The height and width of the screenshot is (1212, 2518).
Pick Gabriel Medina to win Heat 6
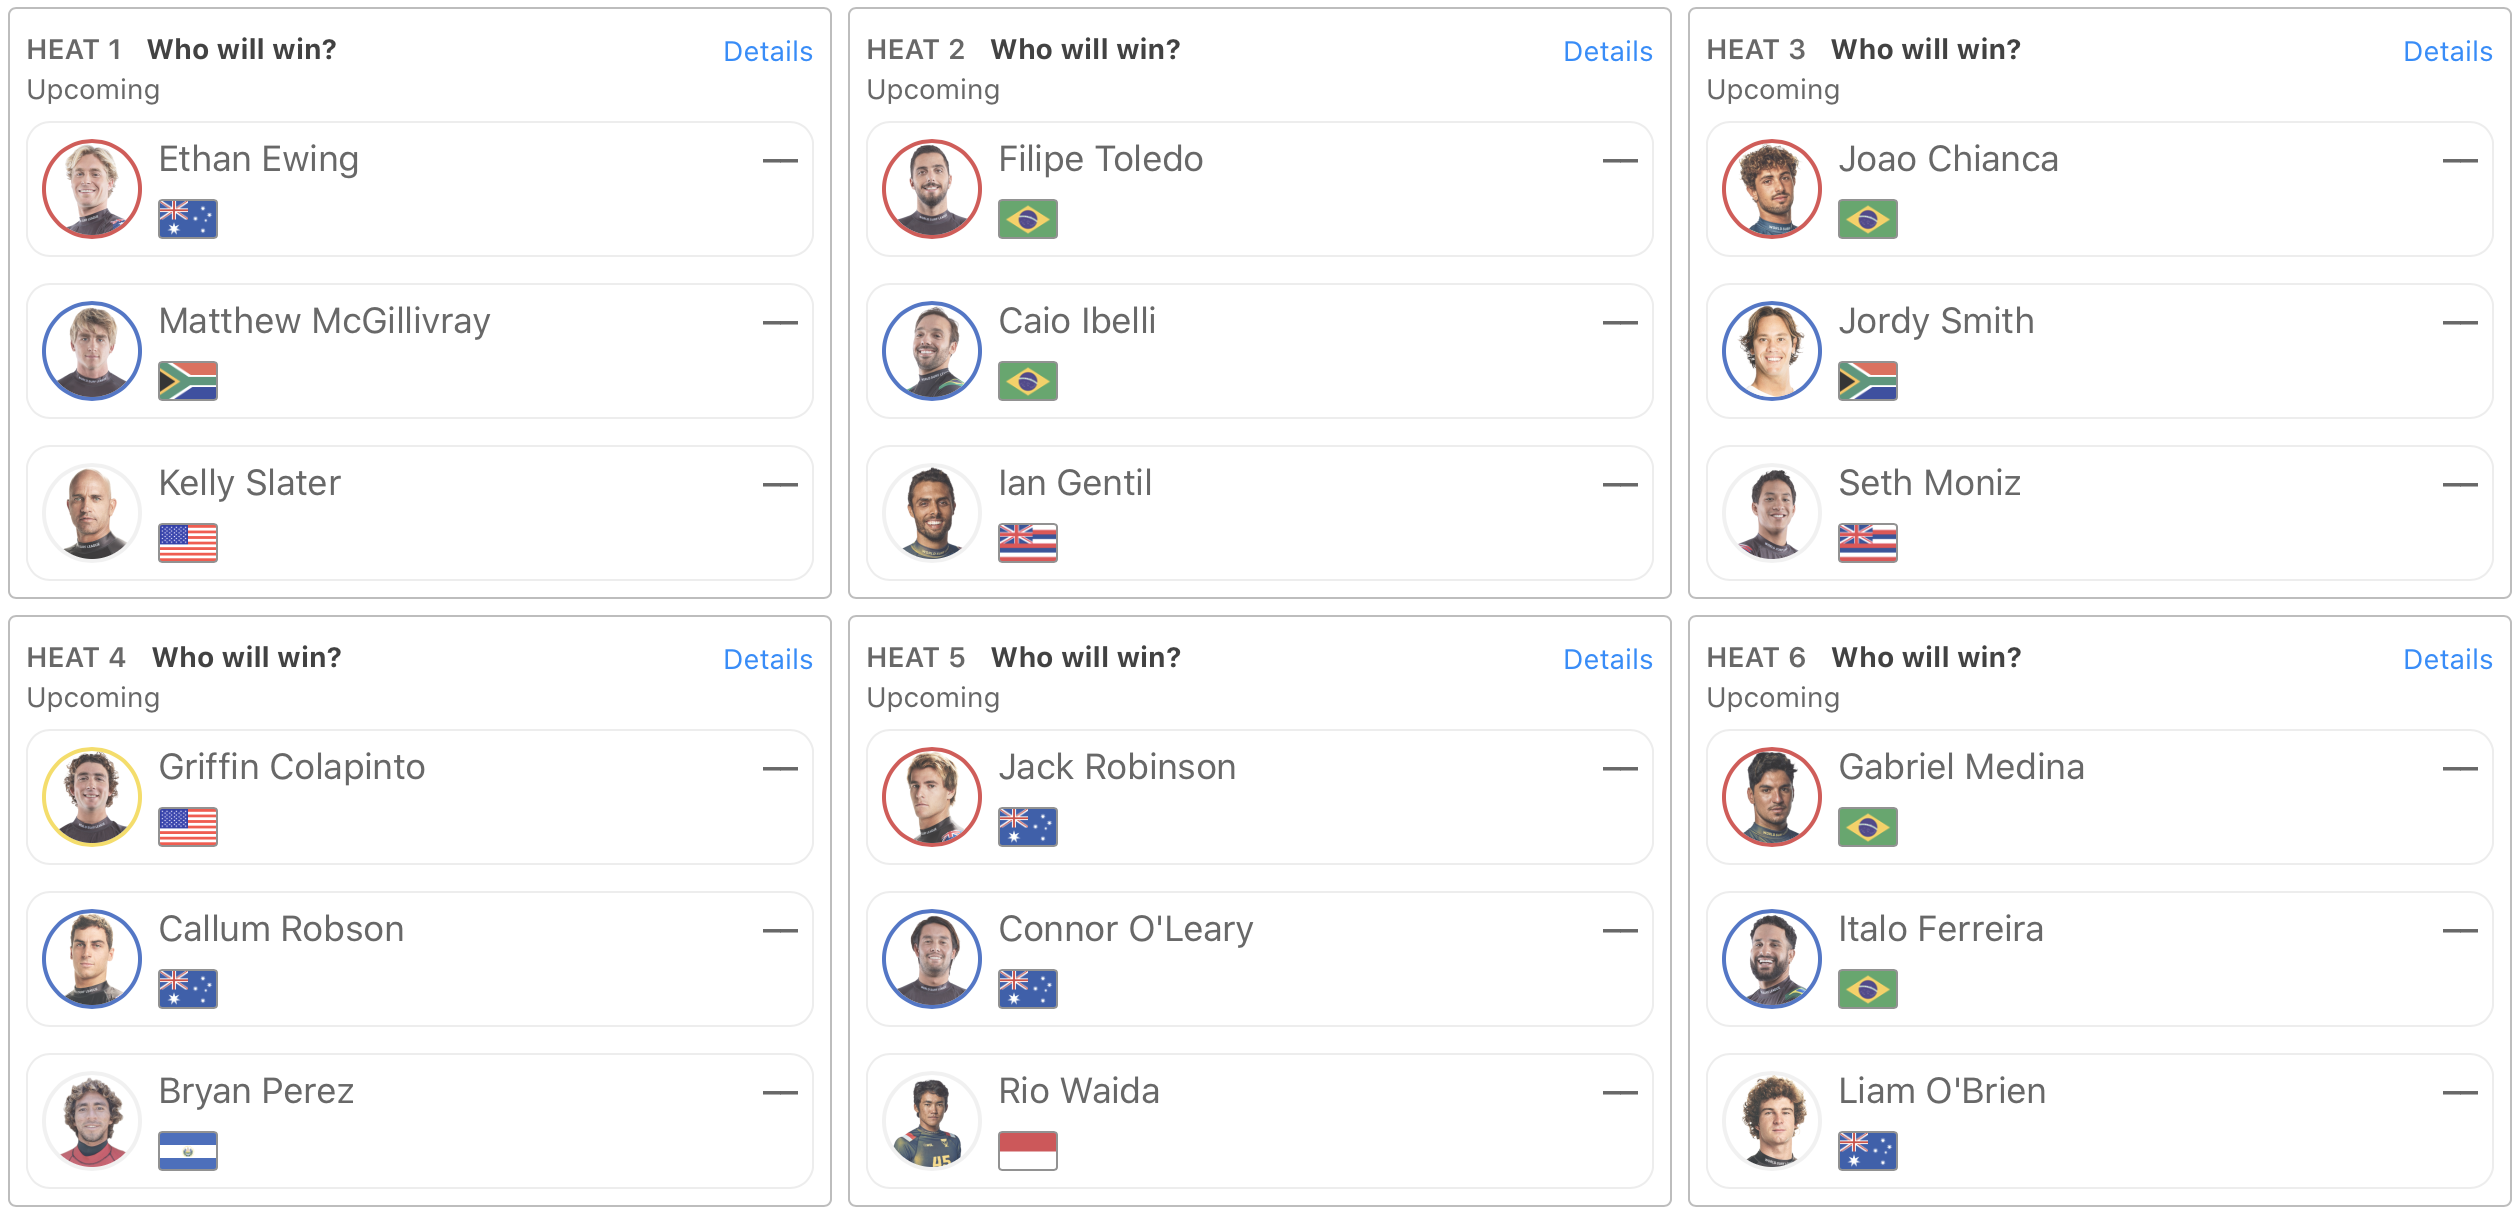pyautogui.click(x=2100, y=797)
